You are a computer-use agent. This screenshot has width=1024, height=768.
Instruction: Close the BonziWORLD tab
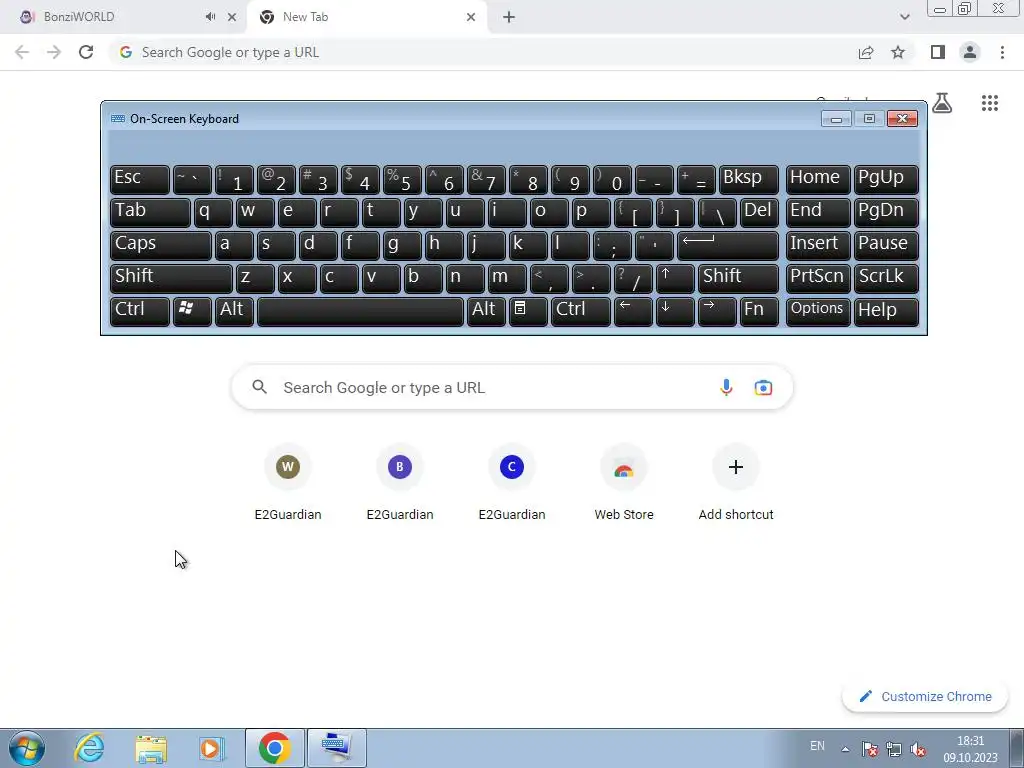pyautogui.click(x=232, y=17)
